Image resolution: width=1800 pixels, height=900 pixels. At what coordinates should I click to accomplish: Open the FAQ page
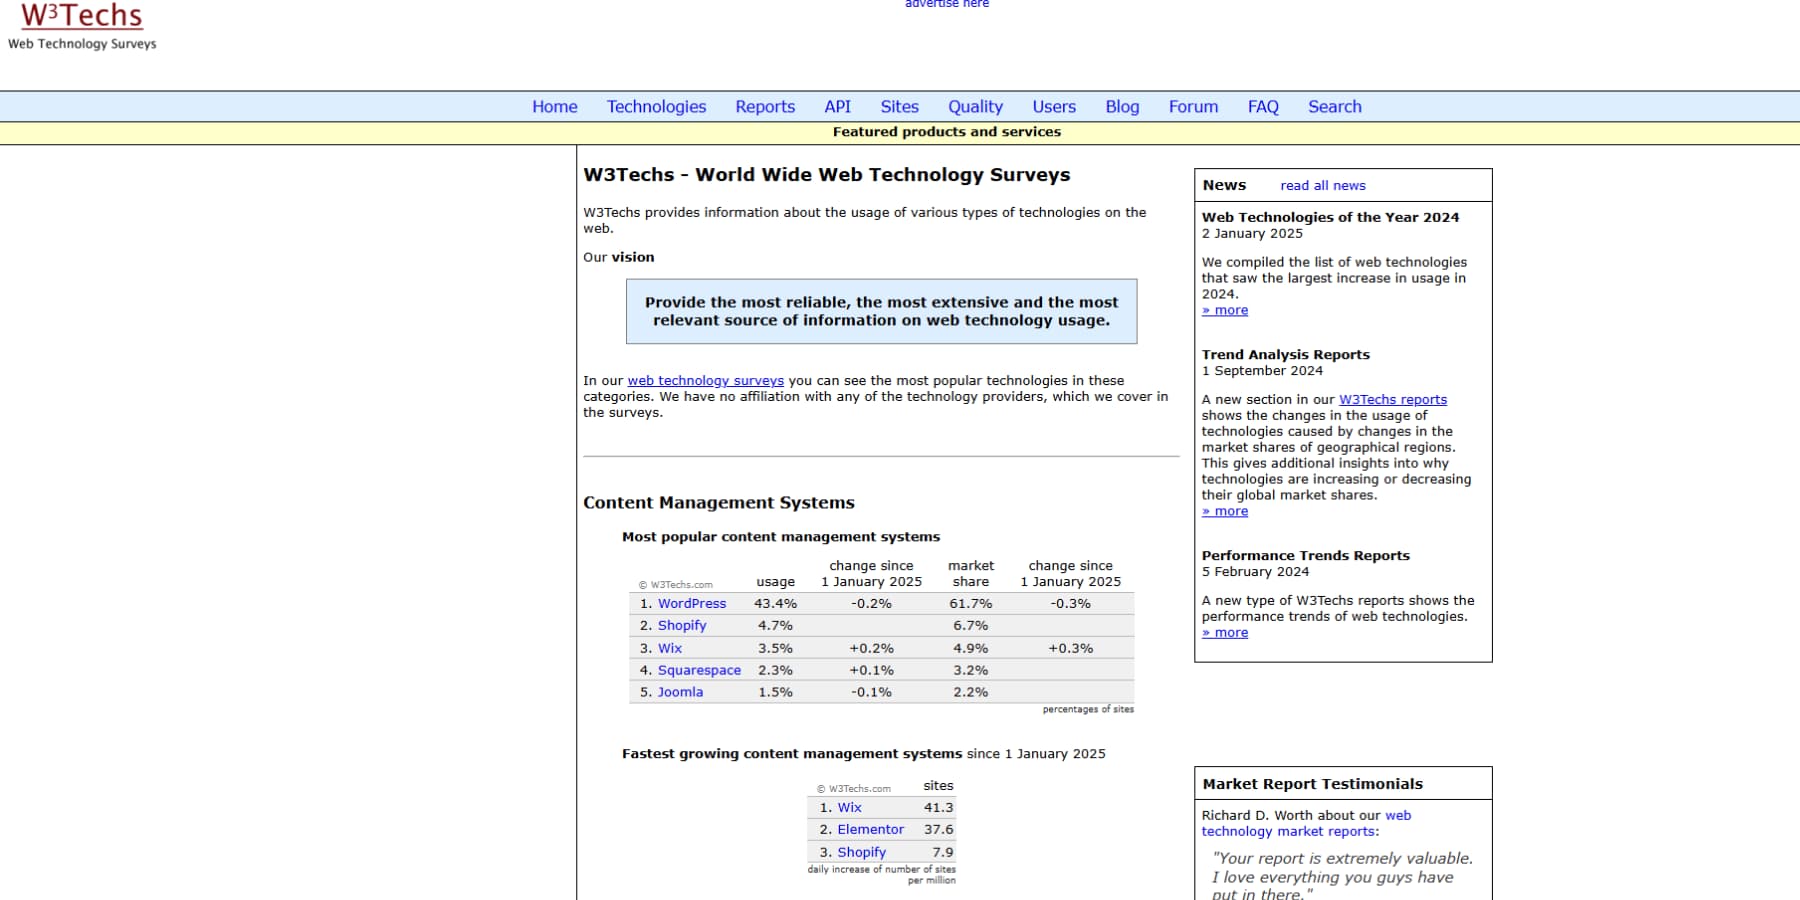click(1263, 106)
